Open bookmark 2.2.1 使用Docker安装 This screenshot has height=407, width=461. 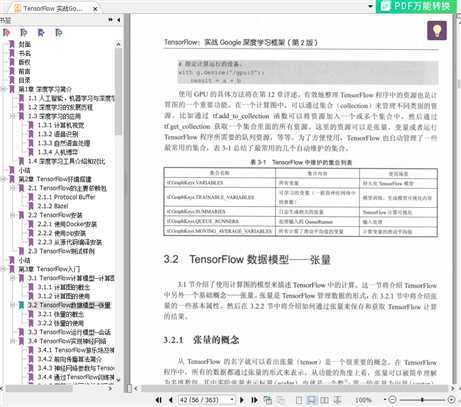(67, 224)
